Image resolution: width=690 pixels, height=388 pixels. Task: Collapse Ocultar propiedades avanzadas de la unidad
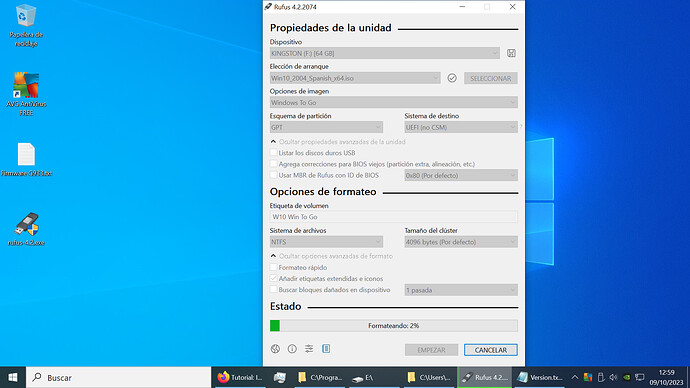(x=338, y=142)
